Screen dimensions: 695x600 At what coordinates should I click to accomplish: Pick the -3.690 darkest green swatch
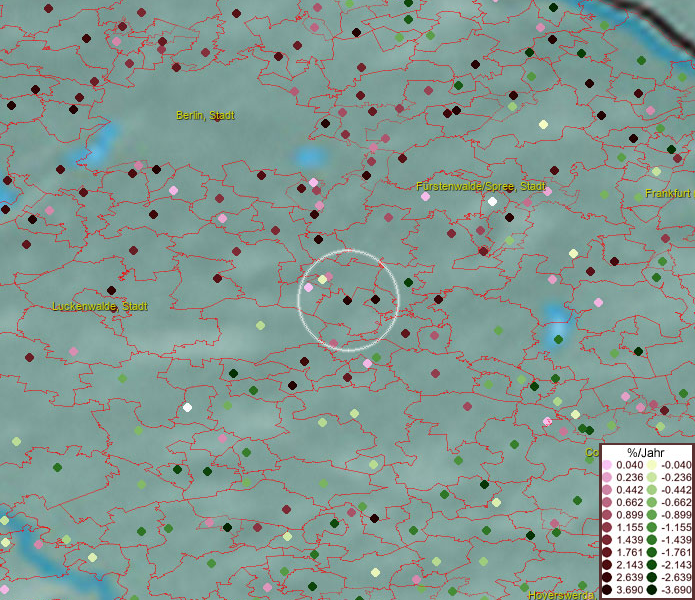click(x=652, y=590)
